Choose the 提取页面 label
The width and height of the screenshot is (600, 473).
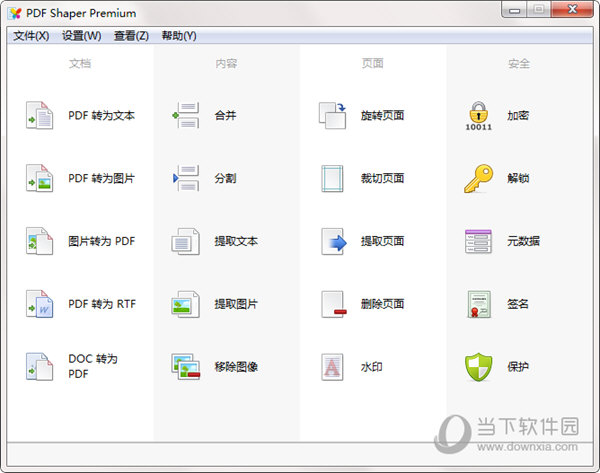pyautogui.click(x=382, y=241)
